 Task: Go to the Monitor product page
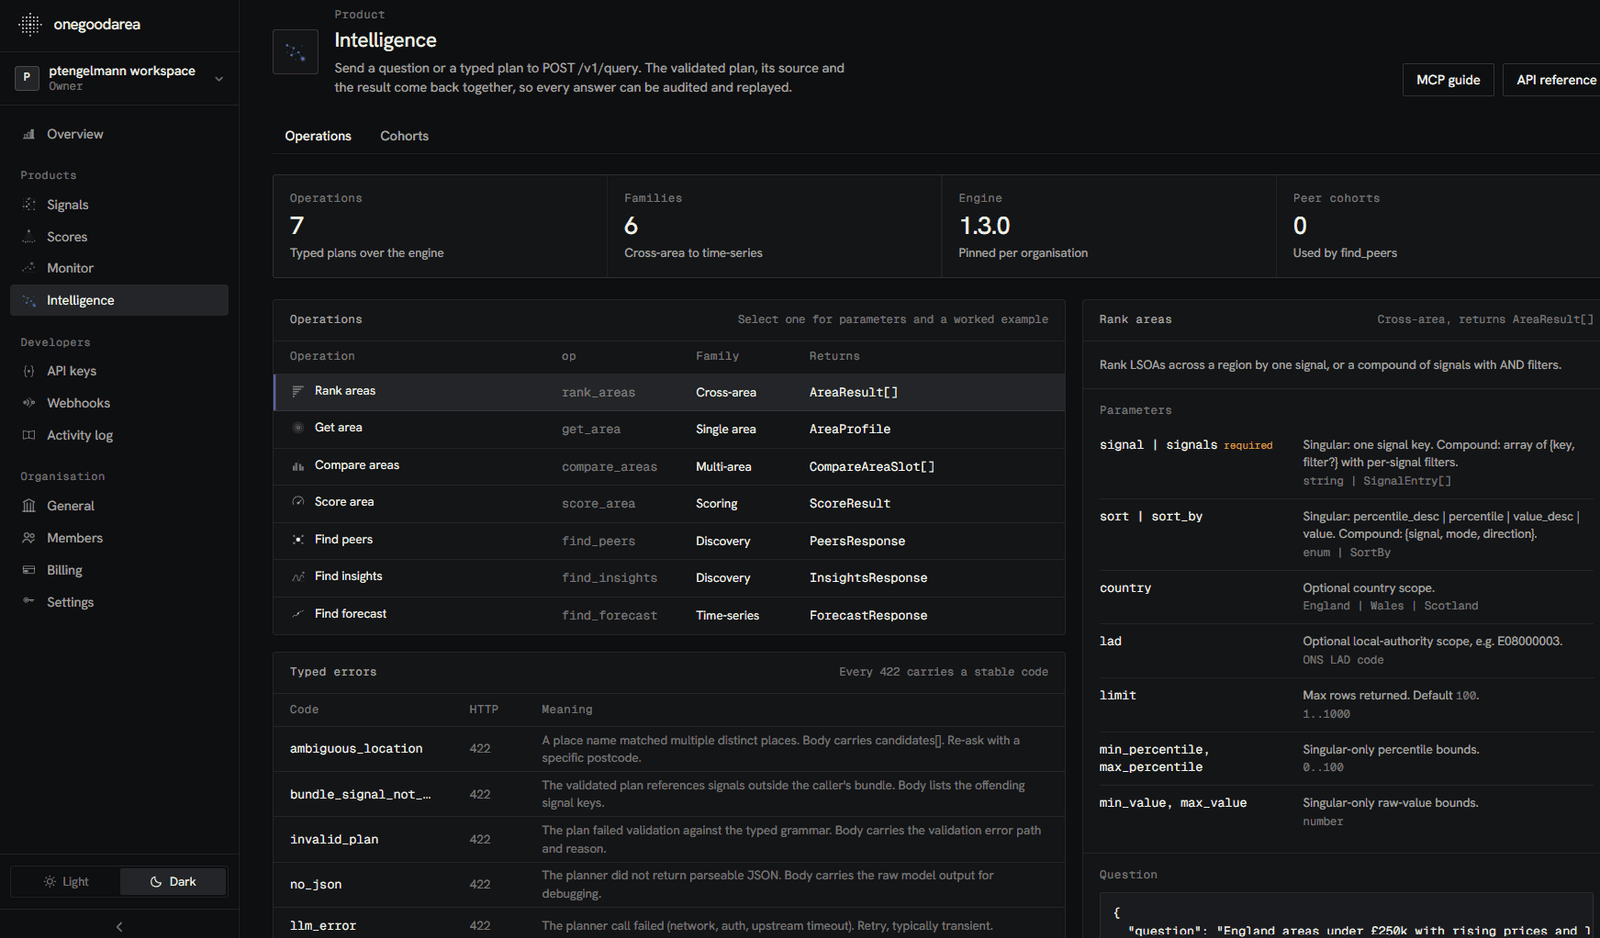(x=119, y=268)
